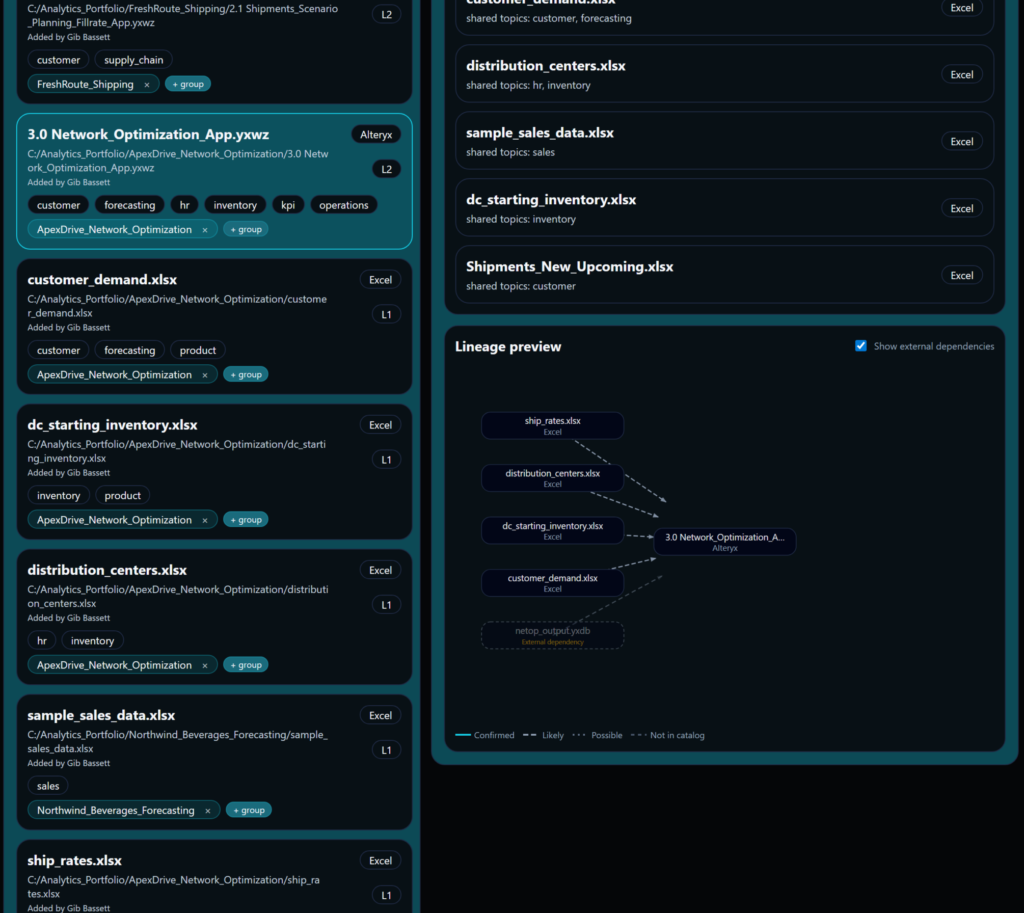This screenshot has width=1024, height=913.
Task: Add group to sample_sales_data.xlsx card
Action: [x=249, y=810]
